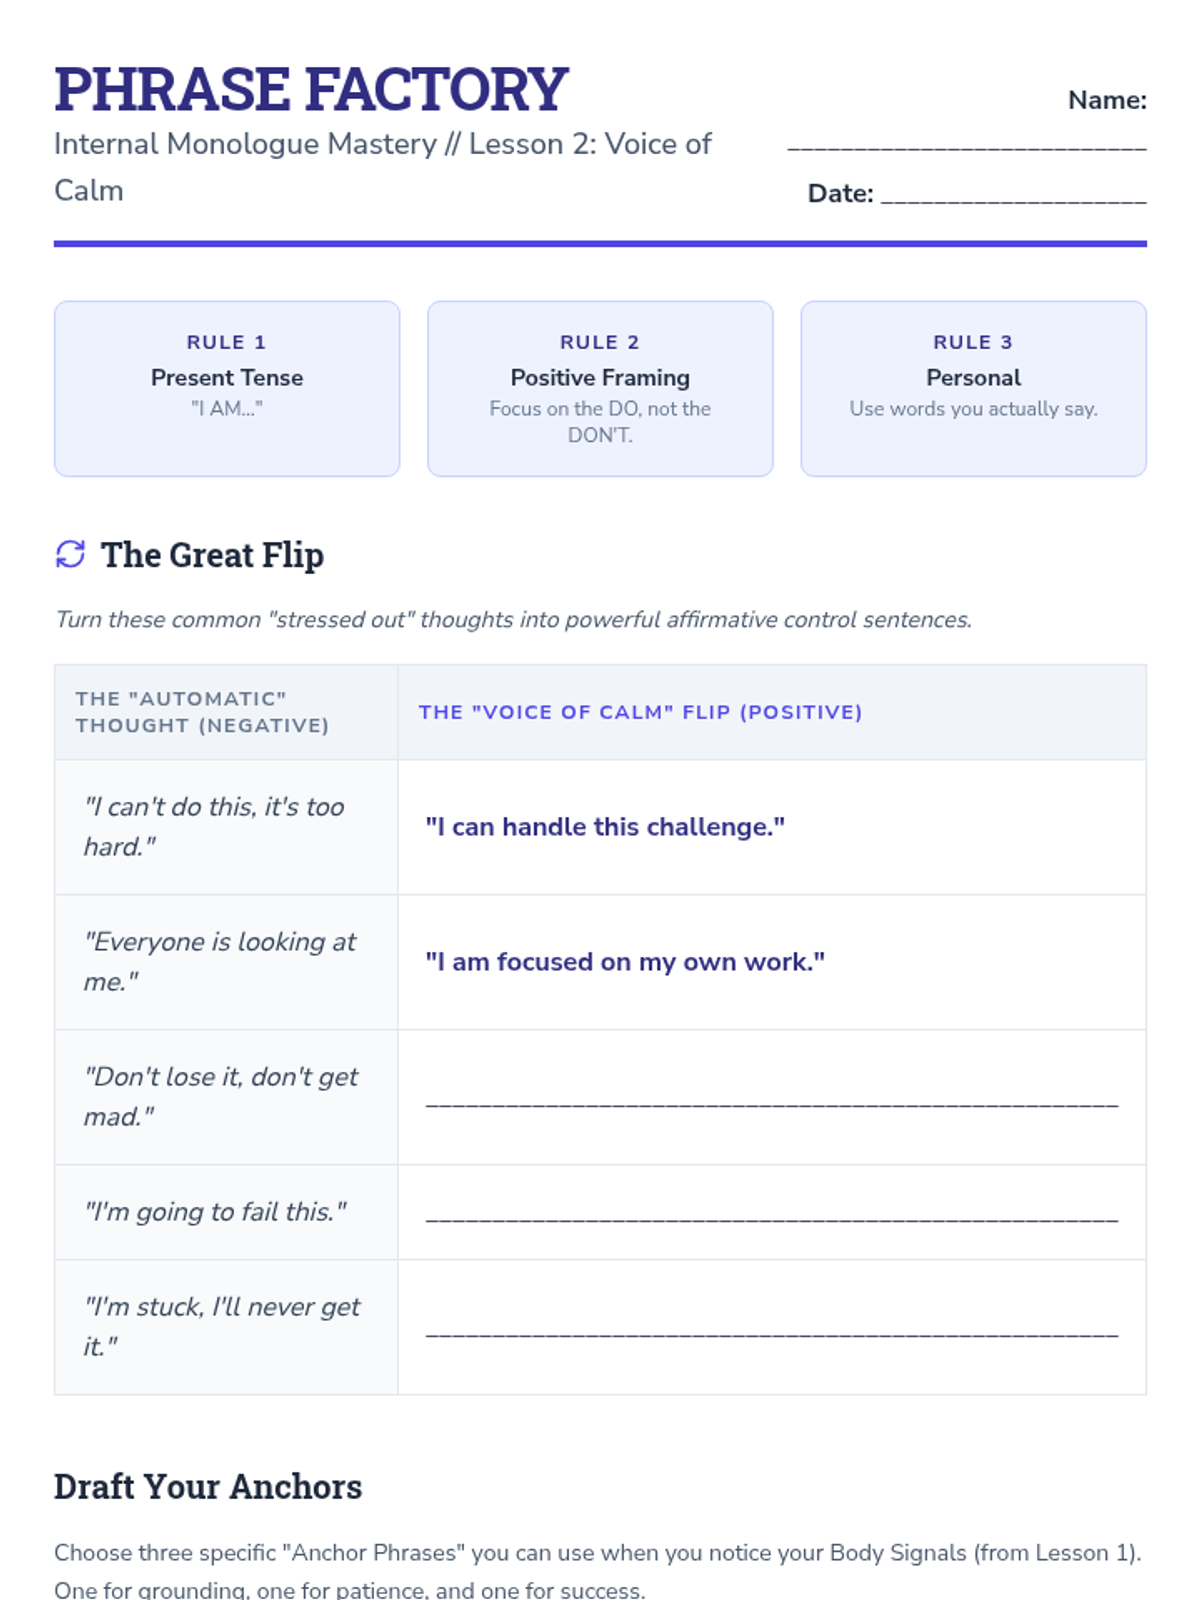1200x1600 pixels.
Task: Select the "I am focused on my own work." answer
Action: (625, 962)
